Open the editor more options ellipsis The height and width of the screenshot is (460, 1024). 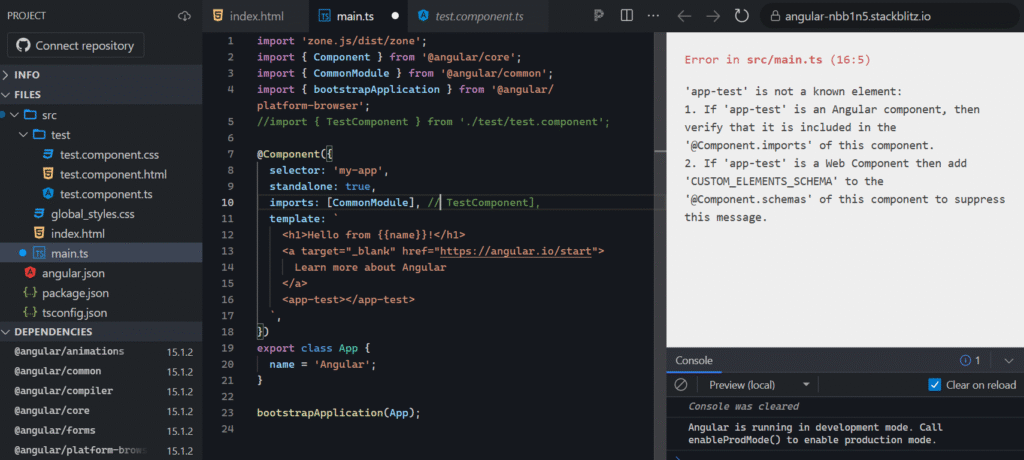coord(652,16)
